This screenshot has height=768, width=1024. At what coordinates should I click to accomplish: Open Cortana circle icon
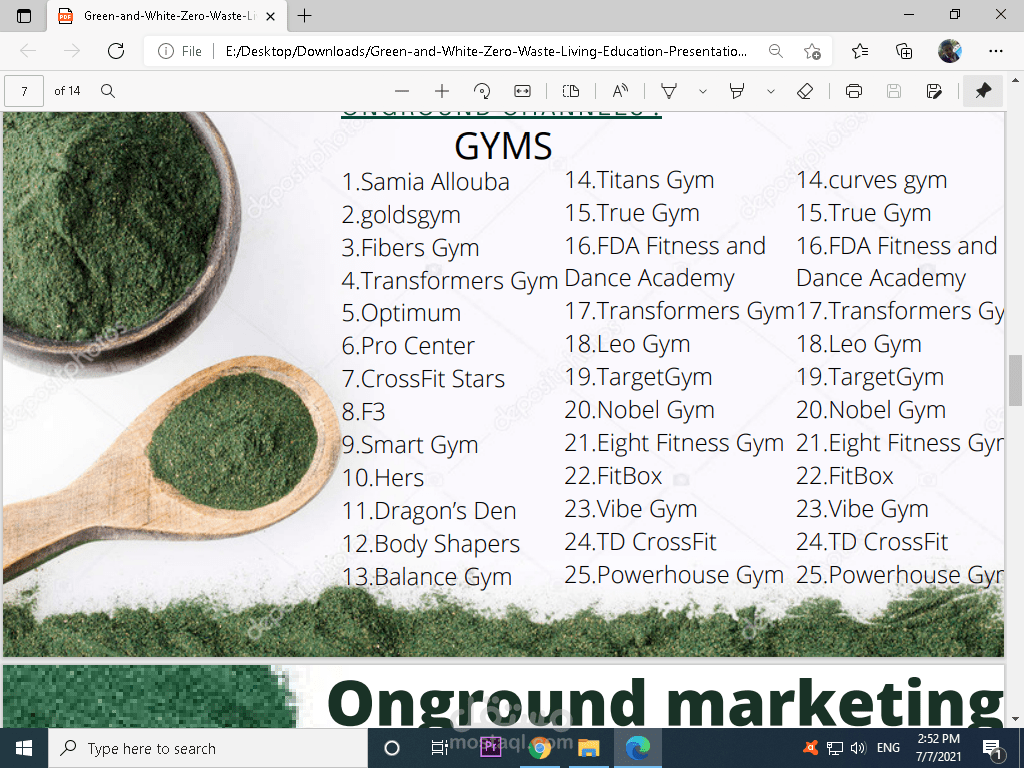(392, 748)
